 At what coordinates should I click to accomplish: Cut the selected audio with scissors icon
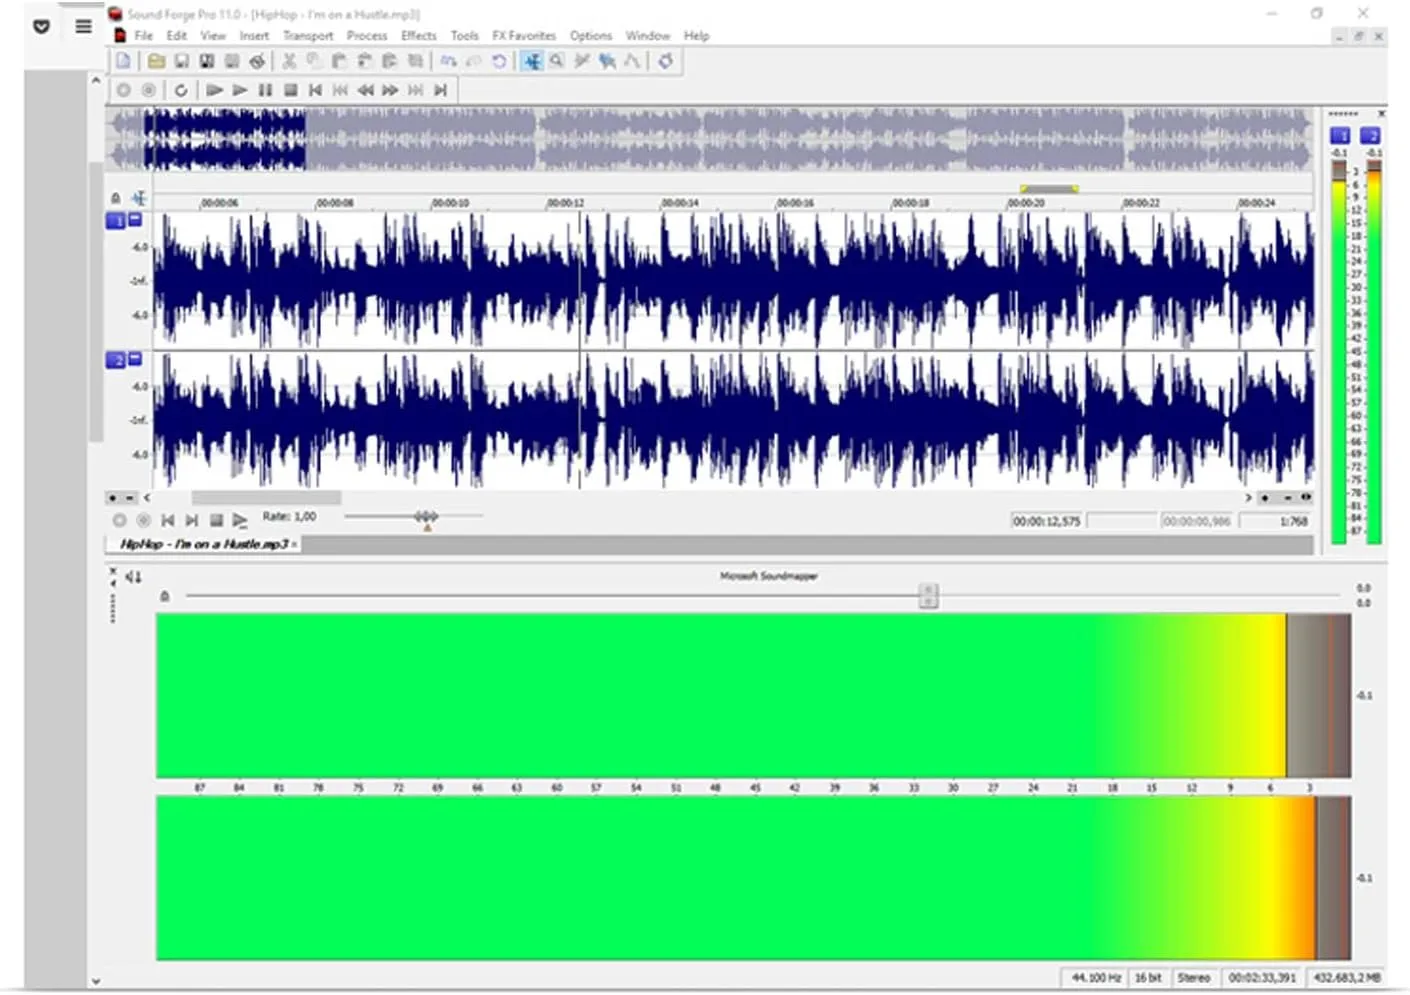[288, 61]
